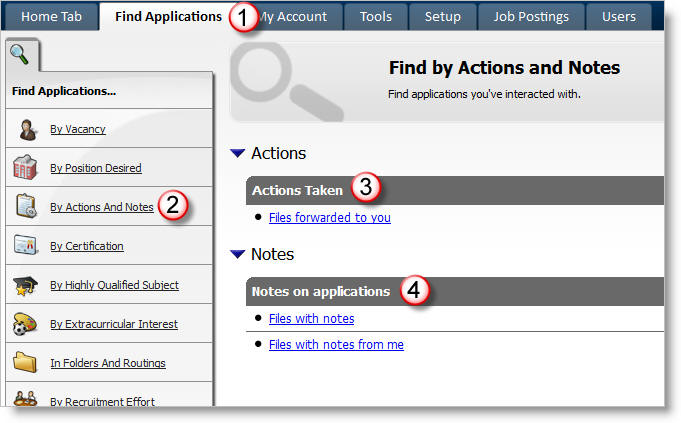This screenshot has height=423, width=681.
Task: Collapse the Actions section triangle
Action: 238,153
